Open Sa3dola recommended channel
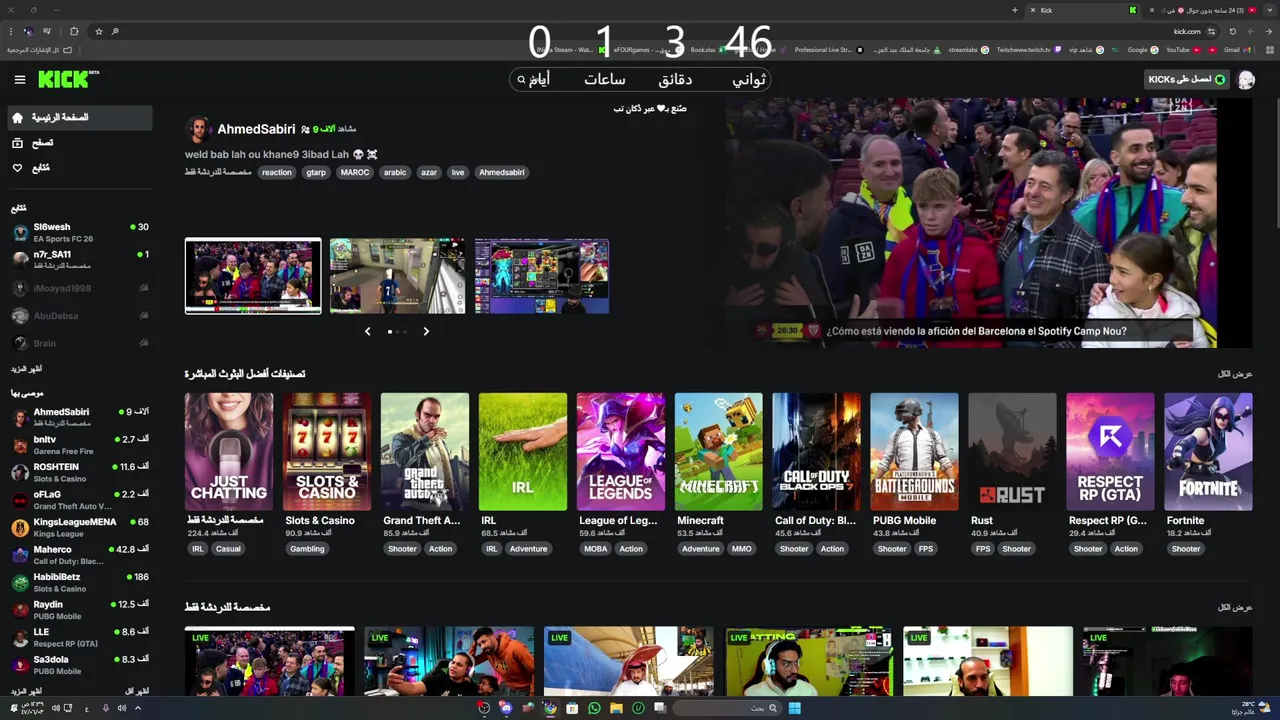 point(80,665)
